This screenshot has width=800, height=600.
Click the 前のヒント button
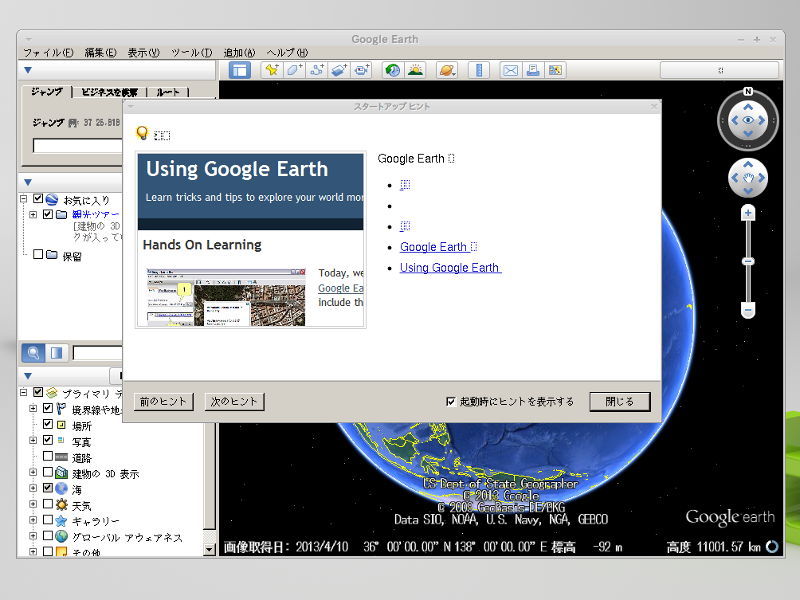(163, 402)
